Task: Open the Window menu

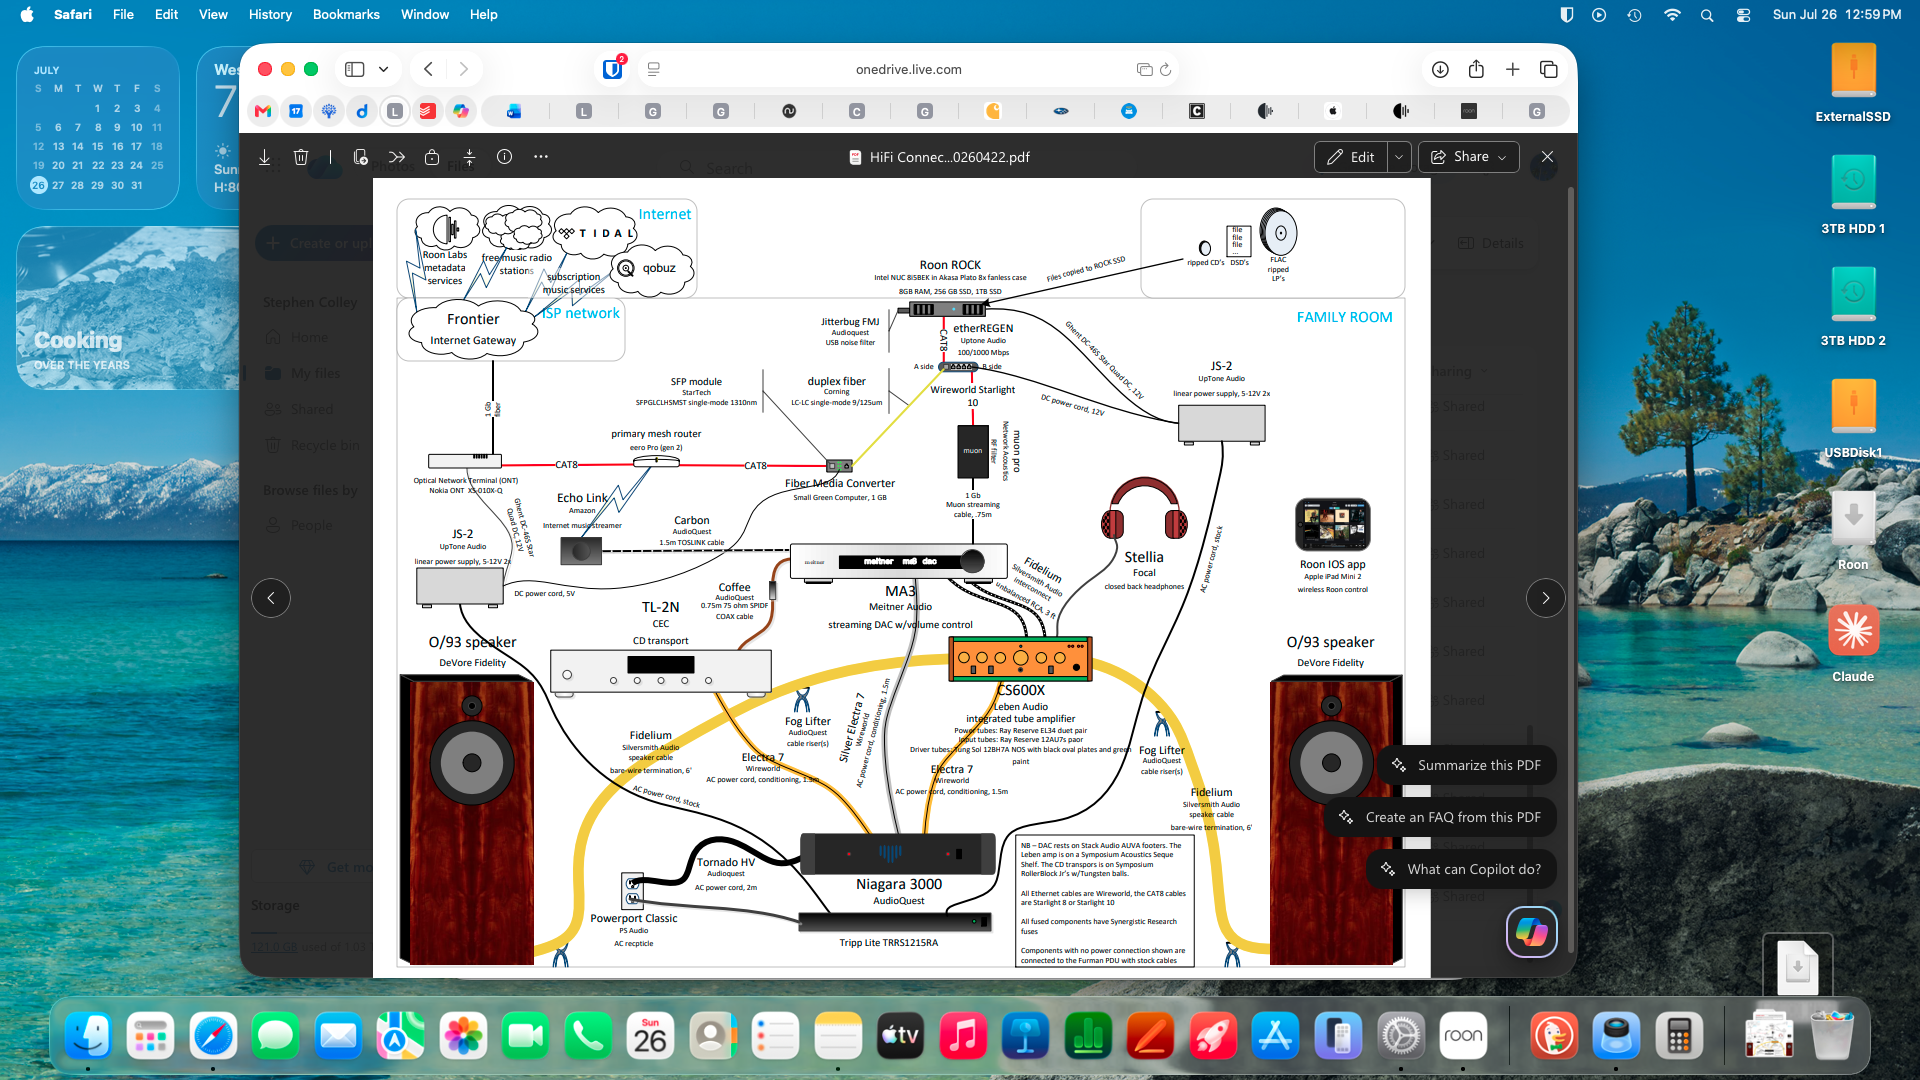Action: (425, 14)
